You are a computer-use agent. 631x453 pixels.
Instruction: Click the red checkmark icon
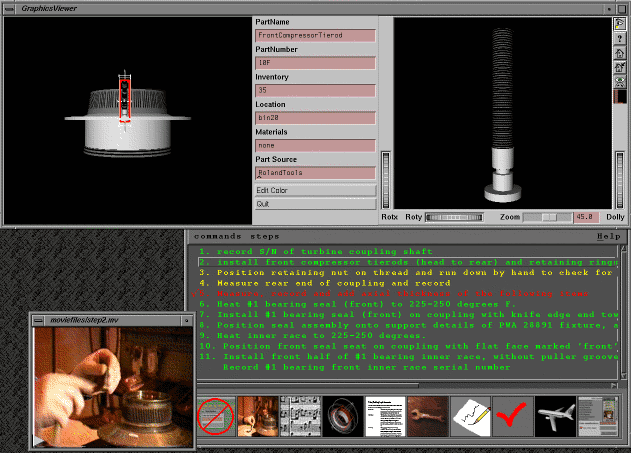pos(509,416)
